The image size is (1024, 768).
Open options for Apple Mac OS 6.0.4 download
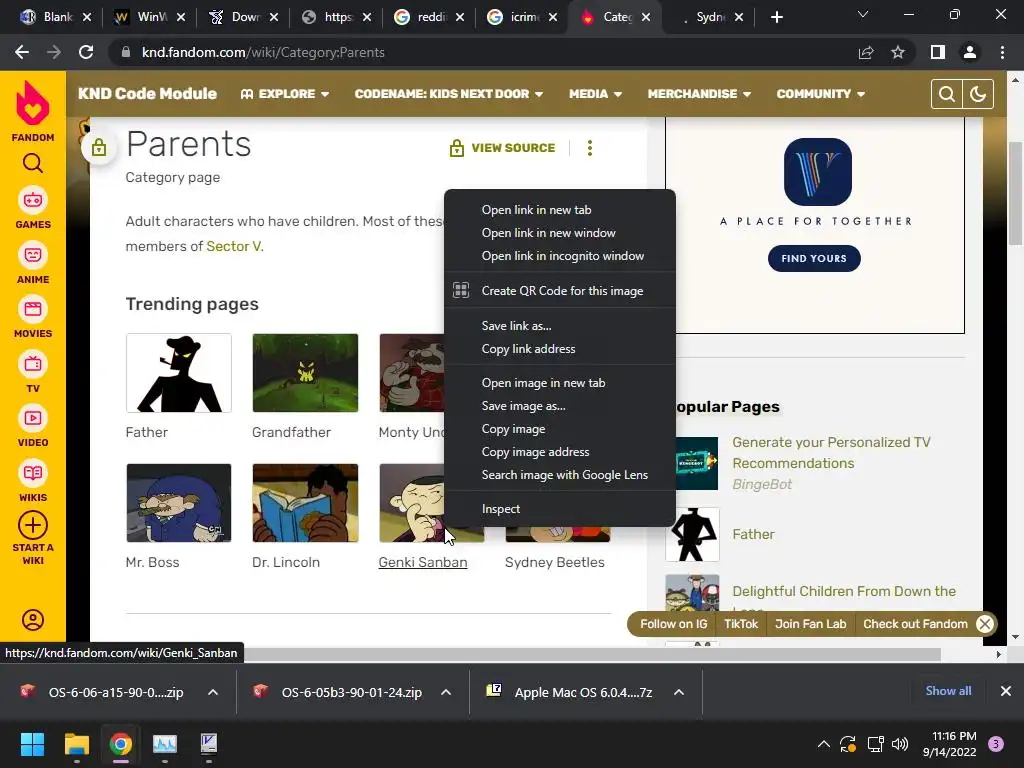click(x=679, y=692)
